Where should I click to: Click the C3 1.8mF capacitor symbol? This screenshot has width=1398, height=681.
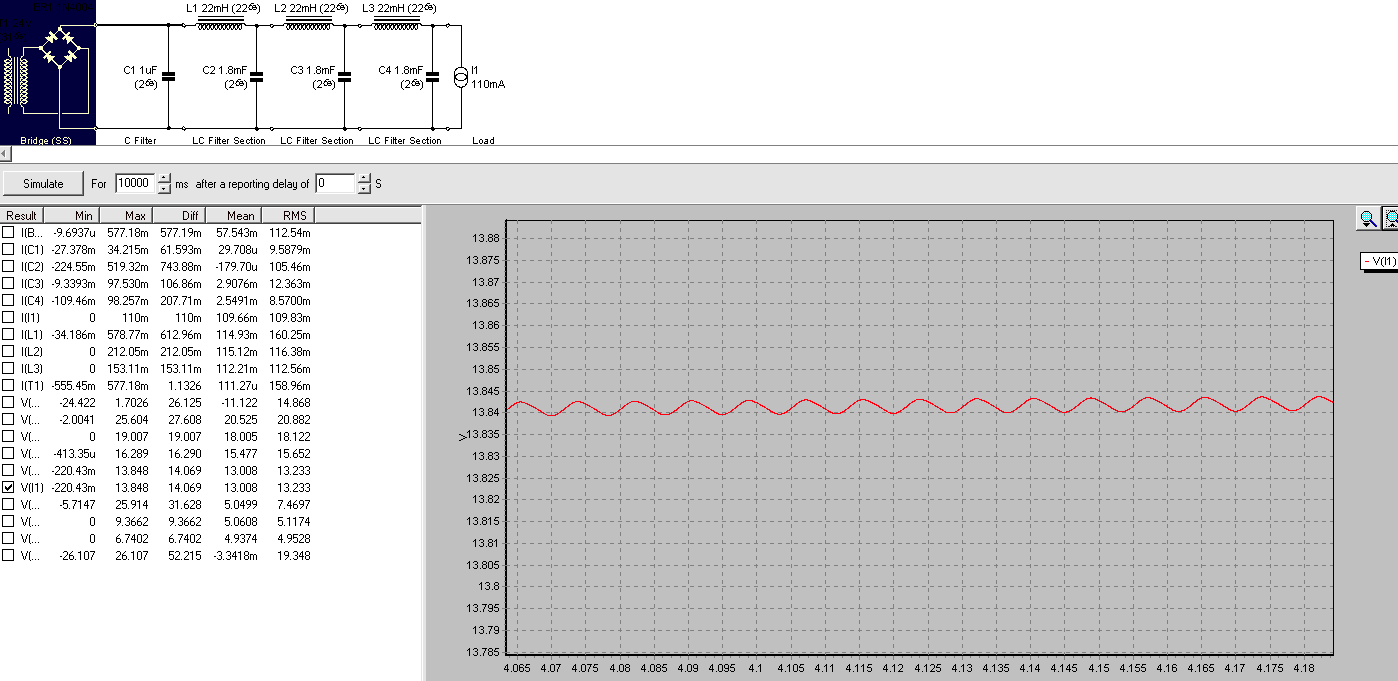(344, 76)
